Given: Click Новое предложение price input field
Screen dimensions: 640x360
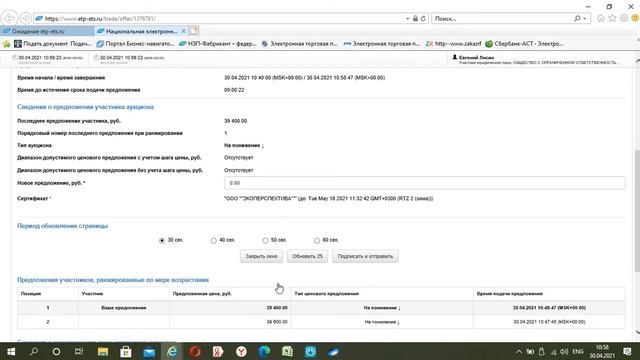Looking at the screenshot, I should [424, 183].
